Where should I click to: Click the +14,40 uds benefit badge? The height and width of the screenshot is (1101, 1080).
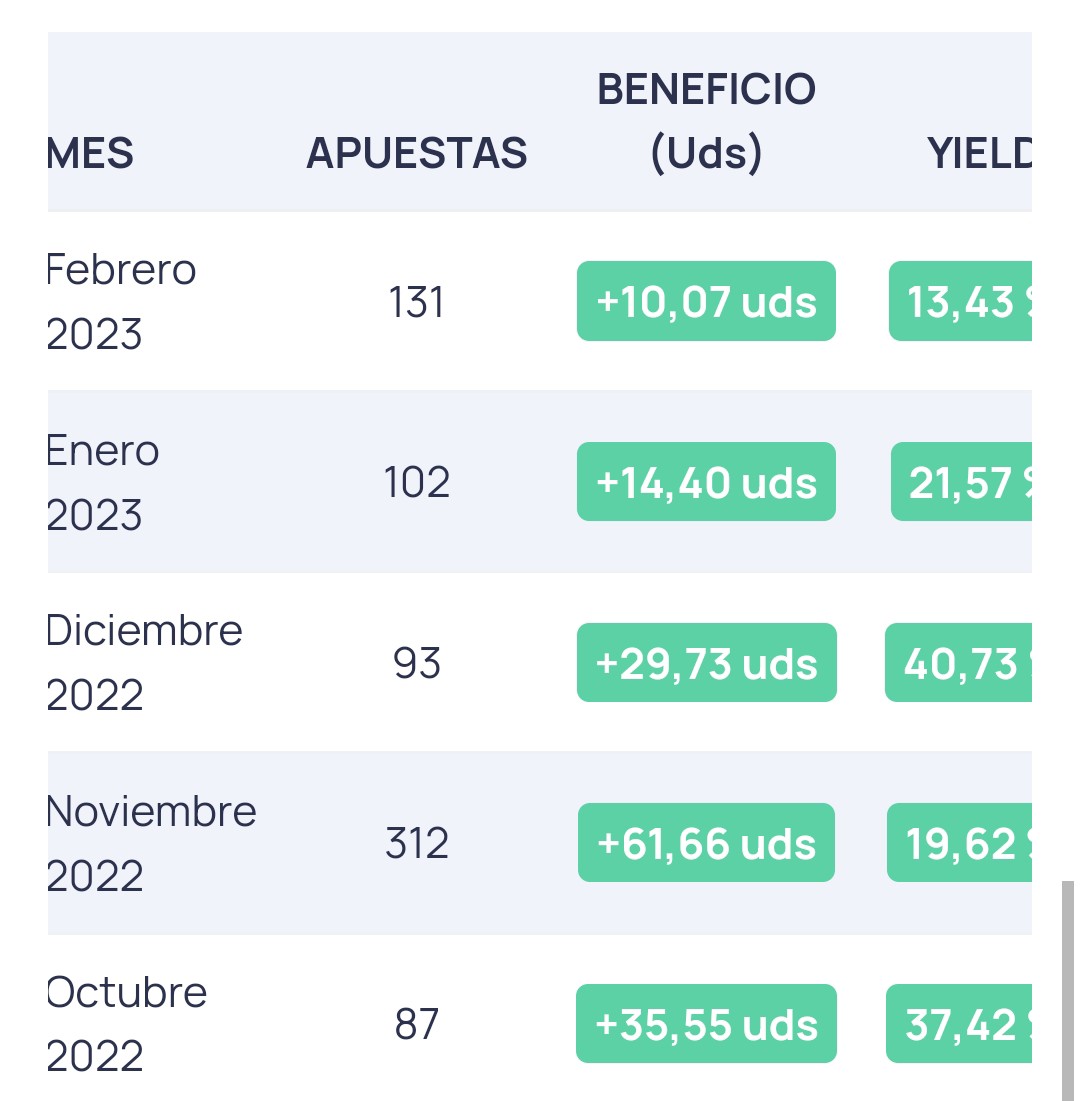coord(706,482)
